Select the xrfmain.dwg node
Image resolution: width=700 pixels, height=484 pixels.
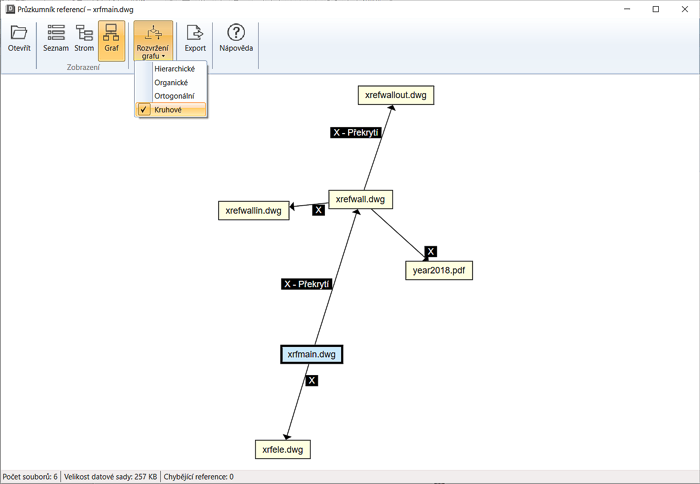tap(312, 354)
